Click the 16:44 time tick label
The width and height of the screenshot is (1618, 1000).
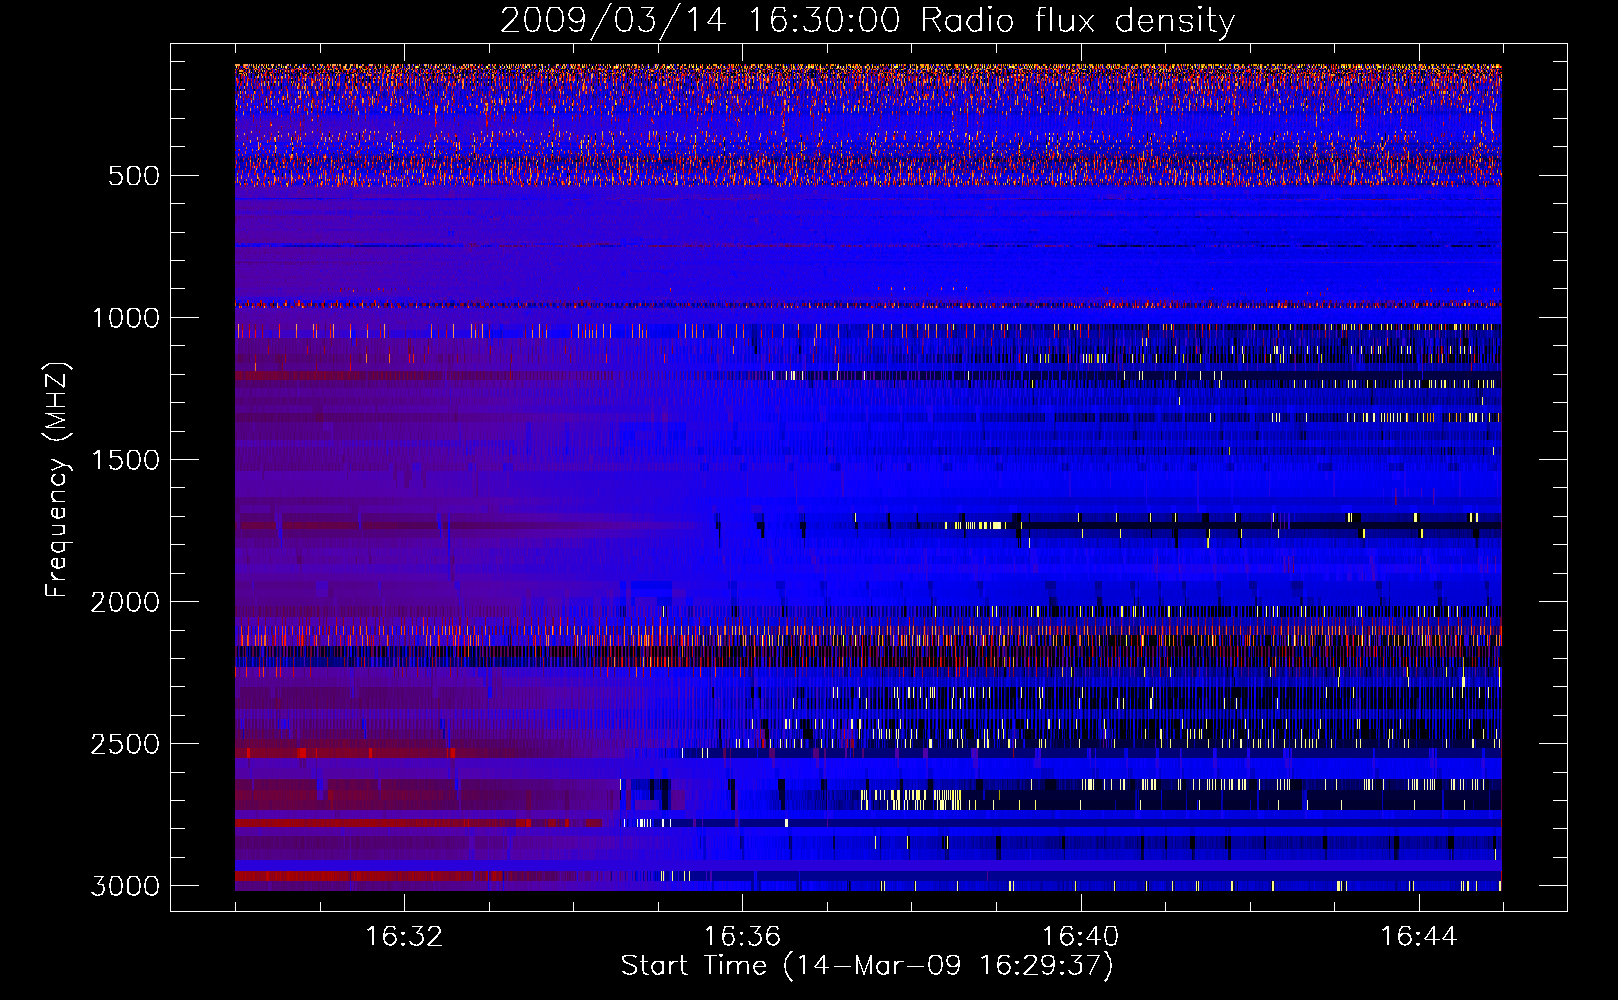click(1418, 937)
